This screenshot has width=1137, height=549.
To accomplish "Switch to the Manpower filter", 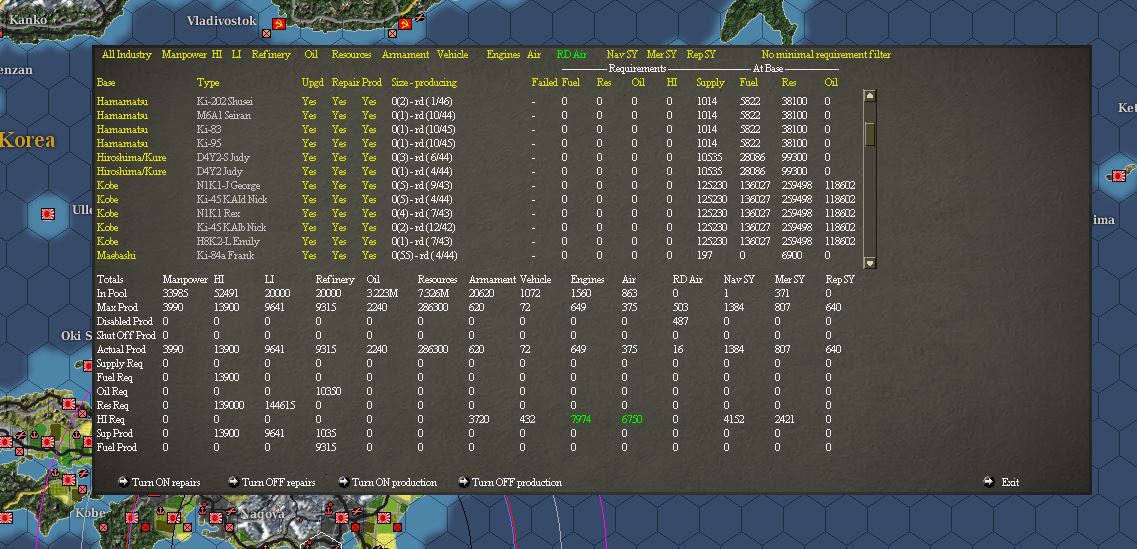I will coord(184,54).
